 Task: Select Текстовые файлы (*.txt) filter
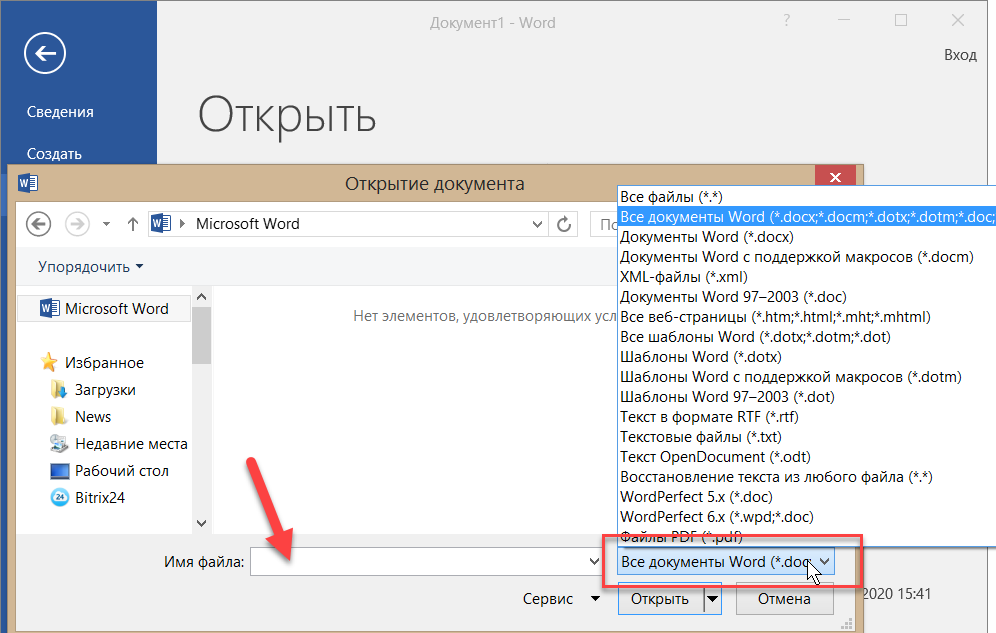point(807,437)
